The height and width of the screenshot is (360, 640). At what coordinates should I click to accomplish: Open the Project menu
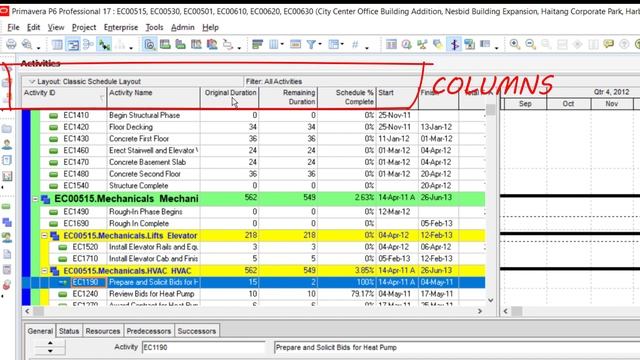coord(84,27)
